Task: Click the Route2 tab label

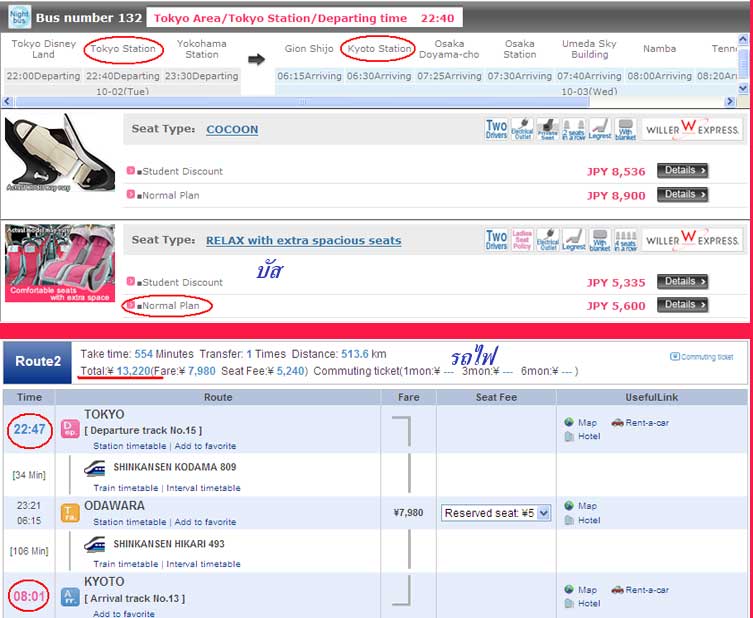Action: coord(37,362)
